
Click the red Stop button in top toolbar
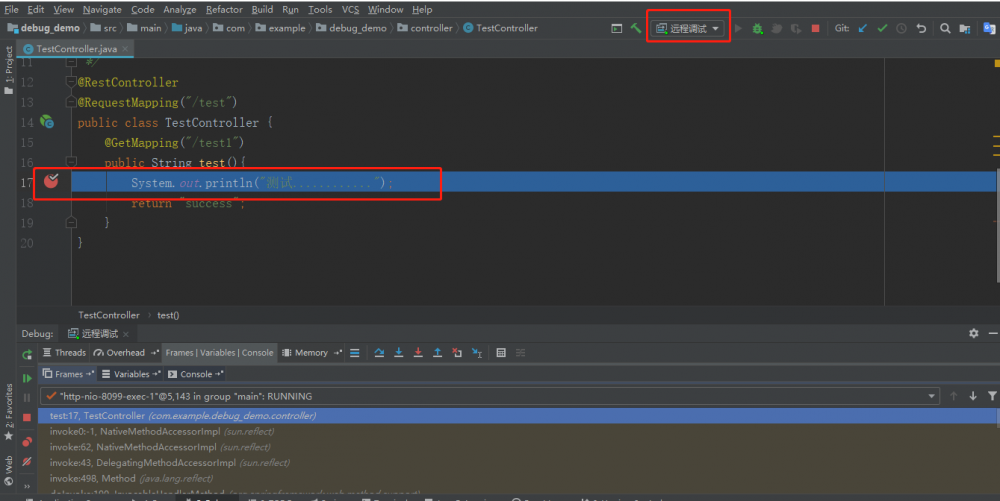click(815, 28)
